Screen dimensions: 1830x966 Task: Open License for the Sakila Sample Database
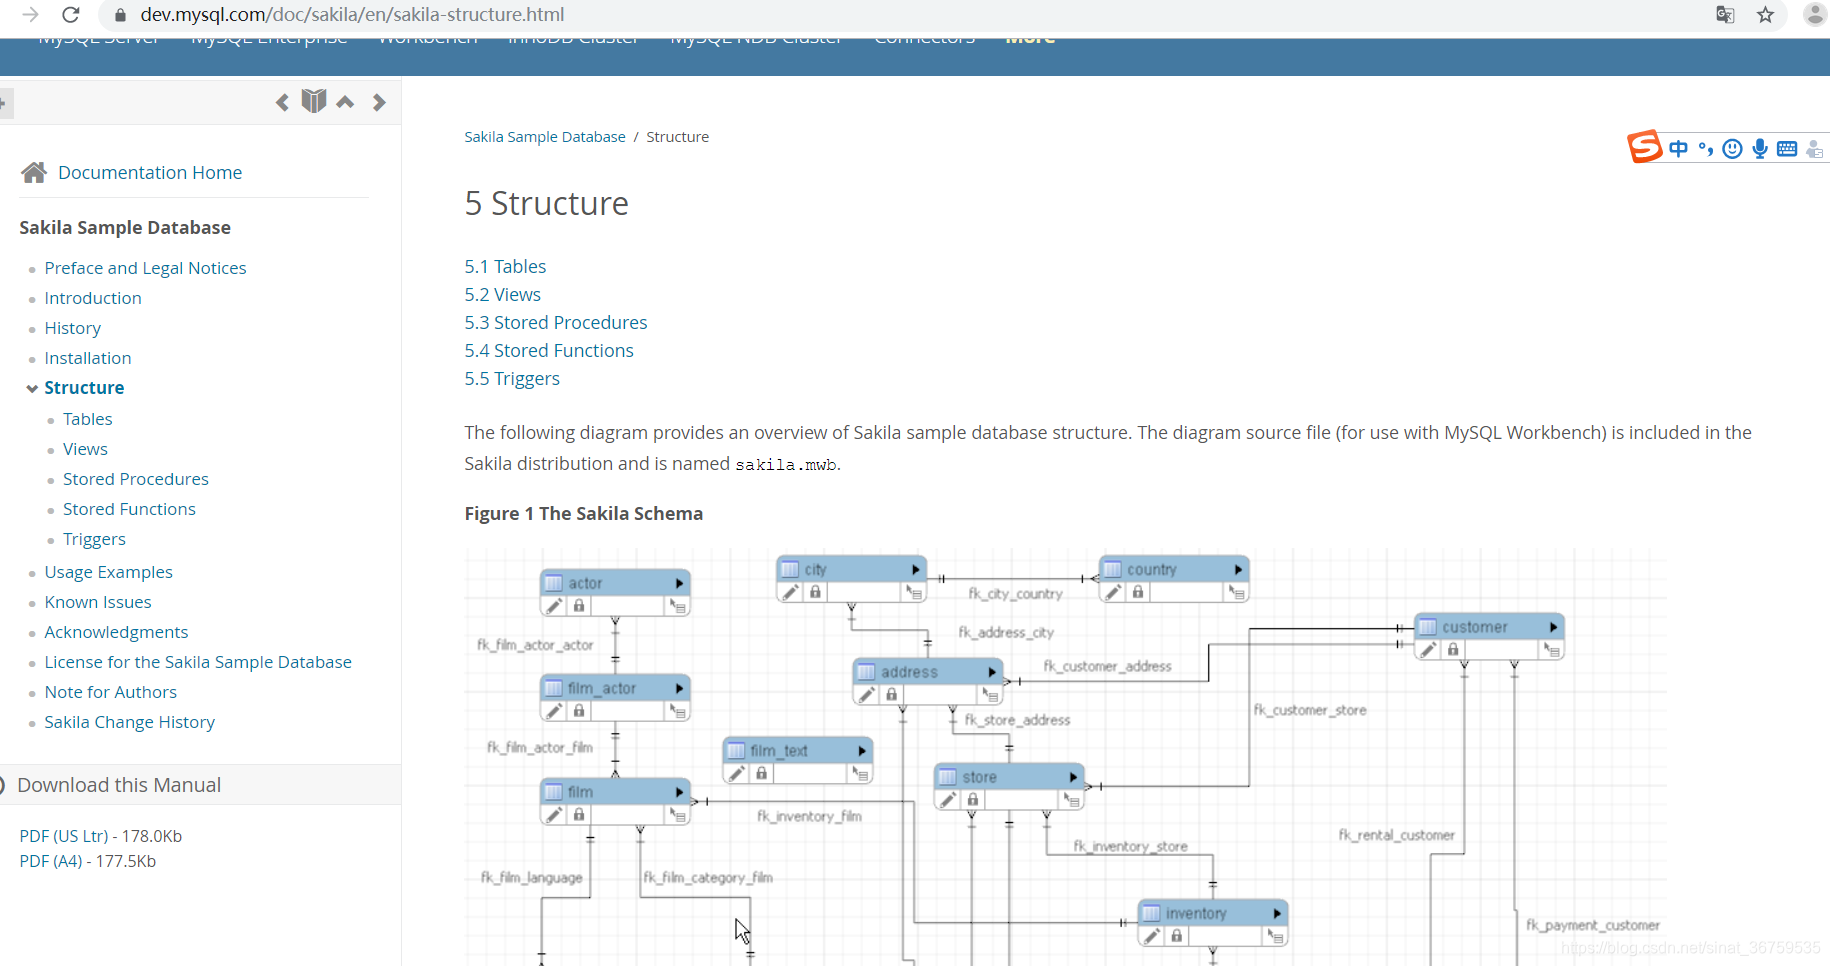click(198, 662)
